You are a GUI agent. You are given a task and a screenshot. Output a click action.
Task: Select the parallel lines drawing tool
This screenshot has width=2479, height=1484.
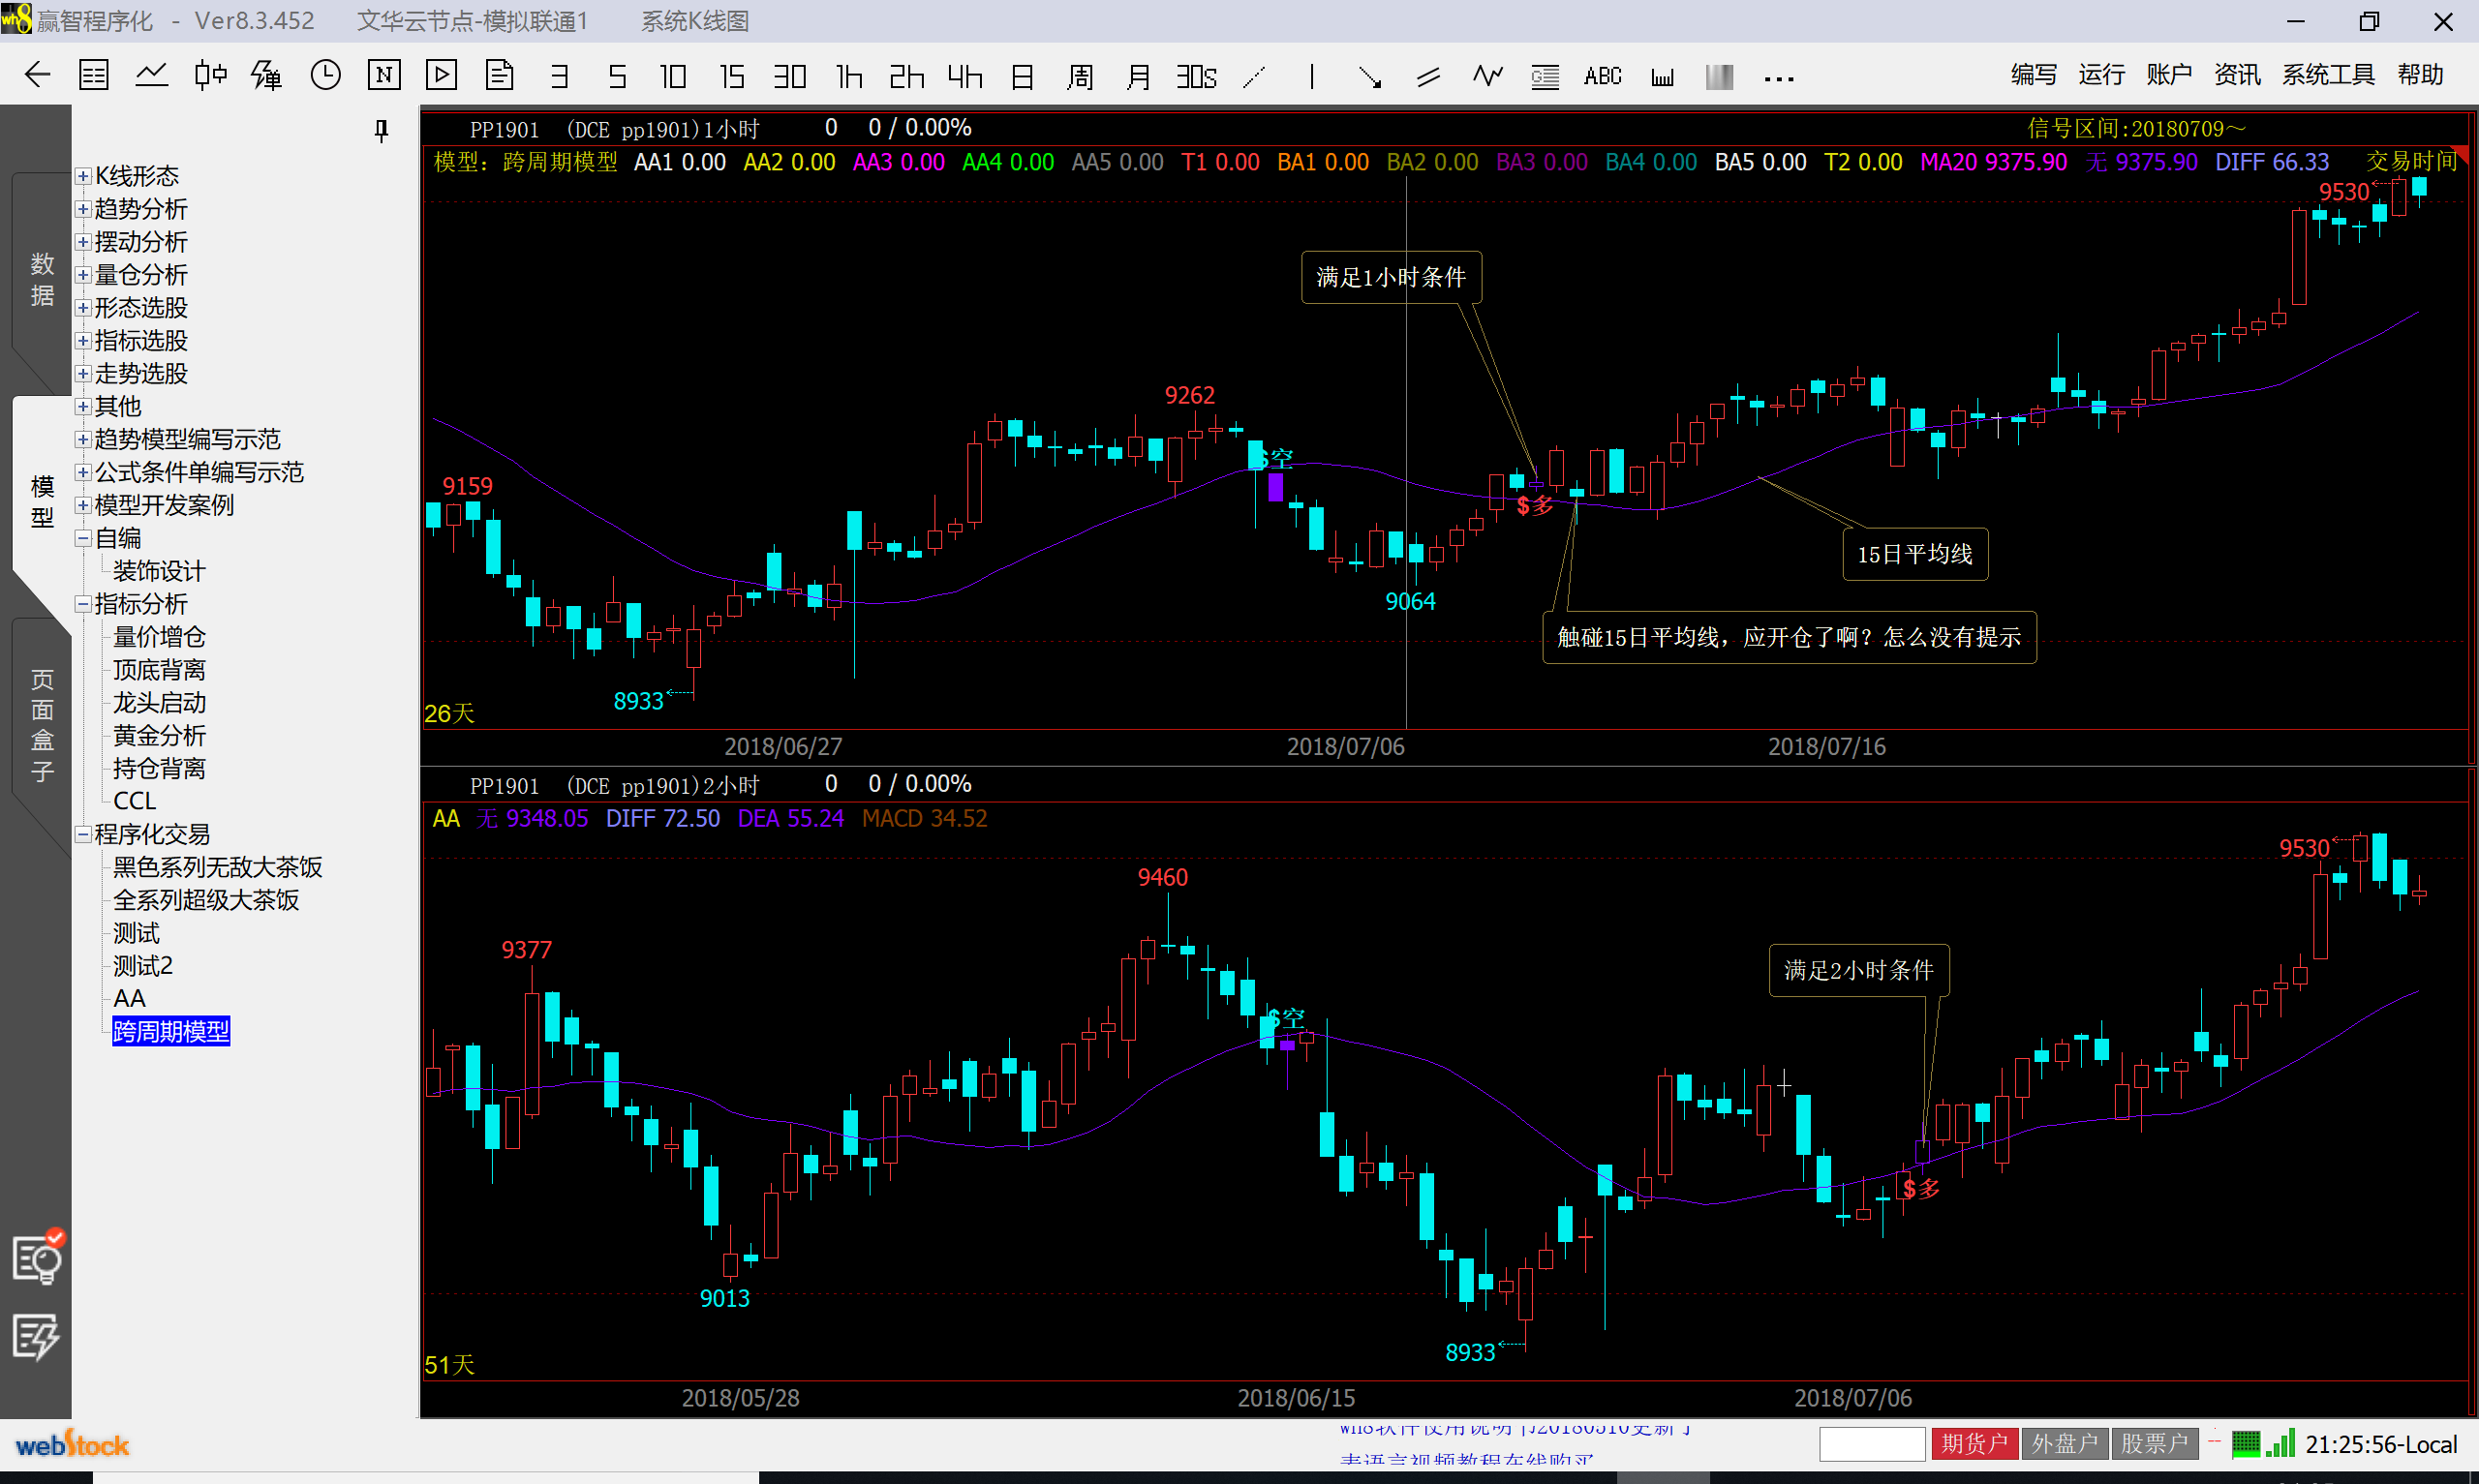(1428, 77)
